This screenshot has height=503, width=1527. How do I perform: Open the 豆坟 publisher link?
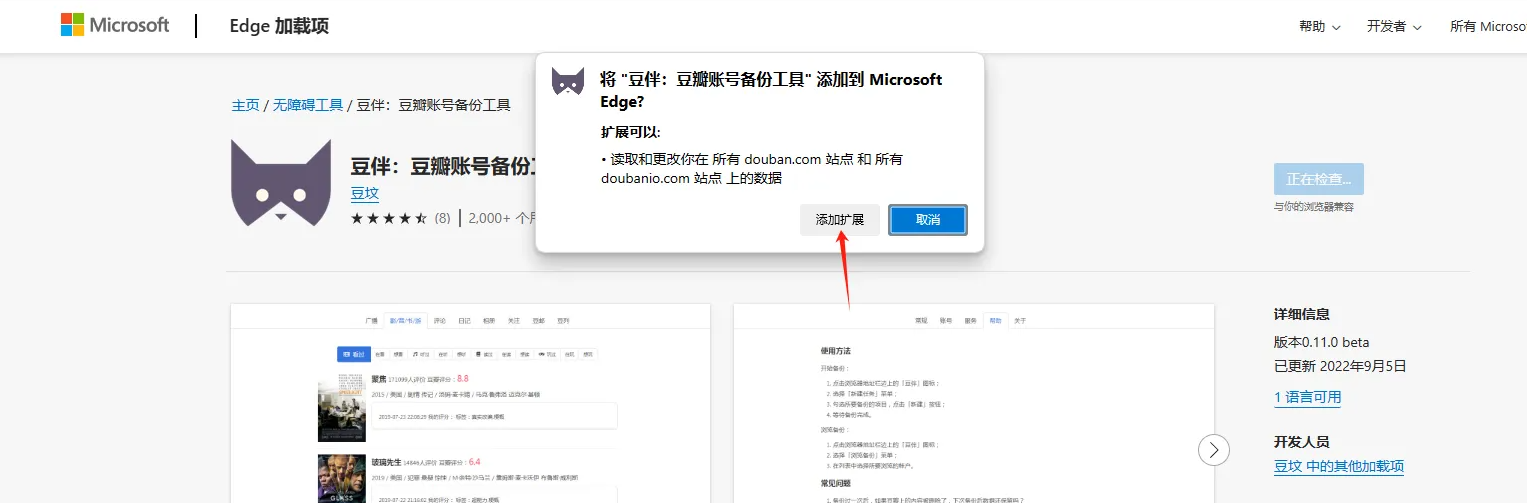[x=364, y=193]
